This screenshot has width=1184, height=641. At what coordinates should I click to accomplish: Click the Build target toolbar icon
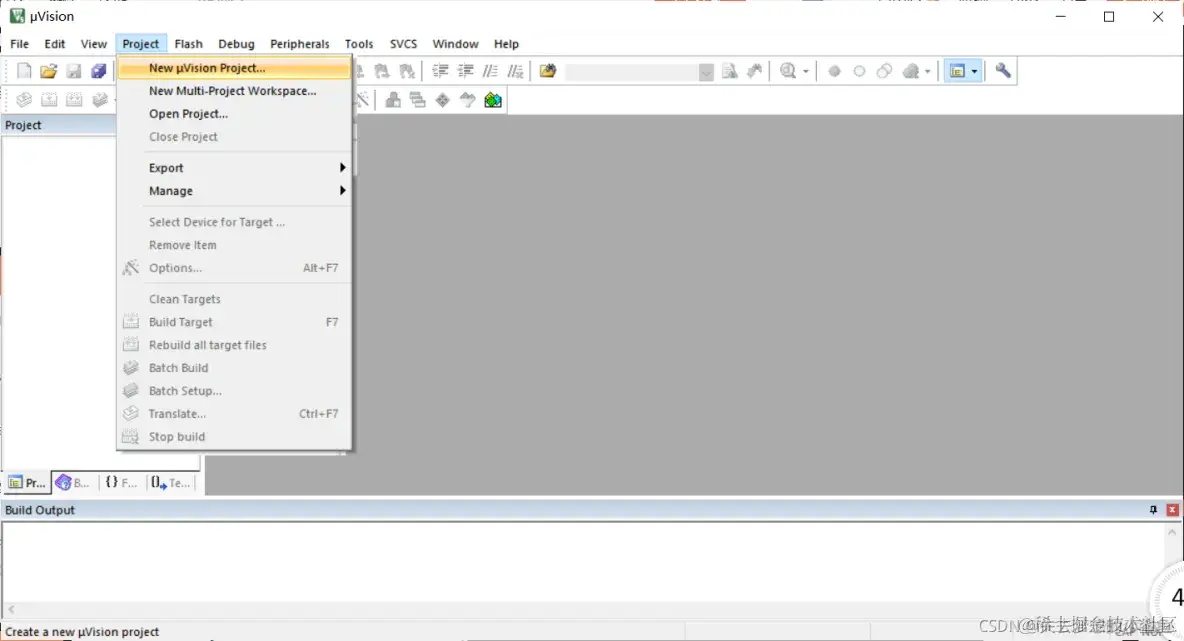click(x=49, y=100)
